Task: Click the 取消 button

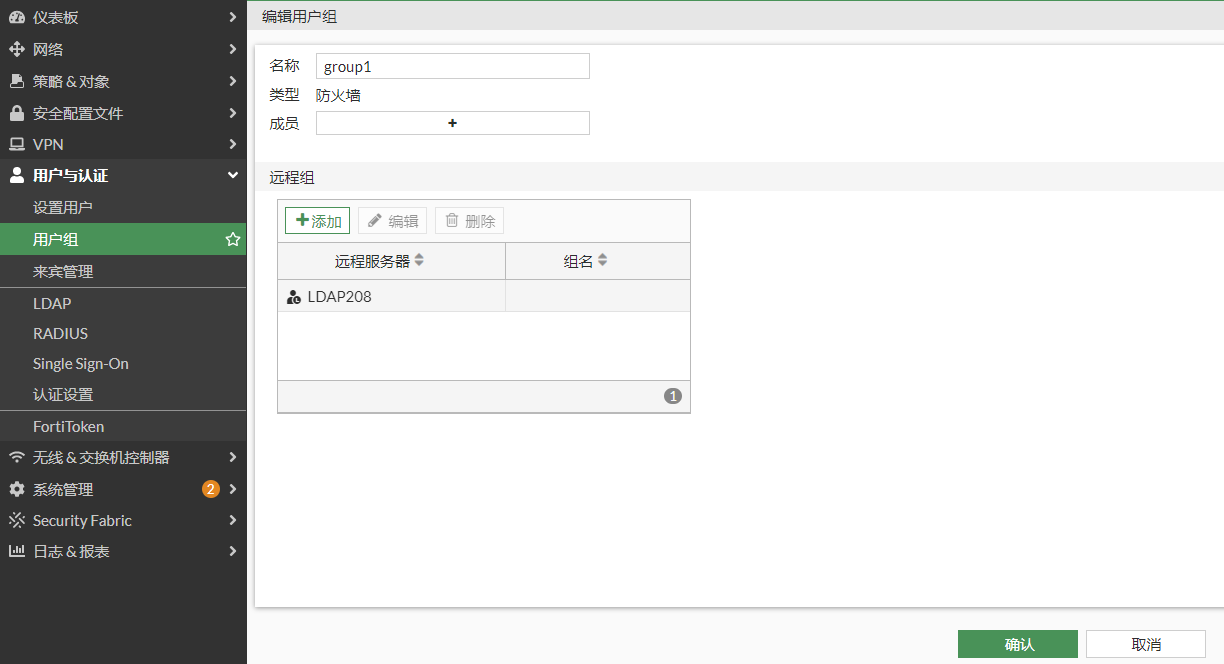Action: (x=1145, y=644)
